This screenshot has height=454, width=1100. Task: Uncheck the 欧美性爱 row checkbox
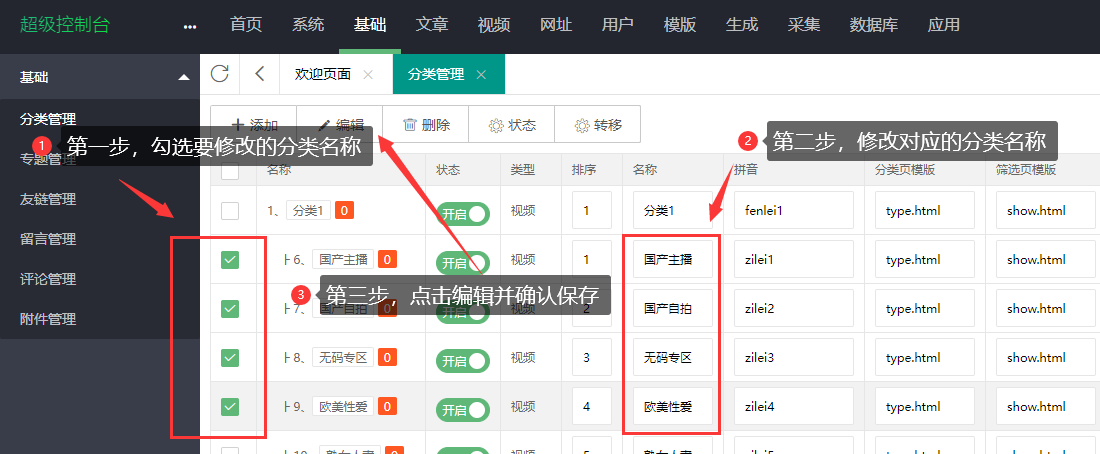click(230, 407)
